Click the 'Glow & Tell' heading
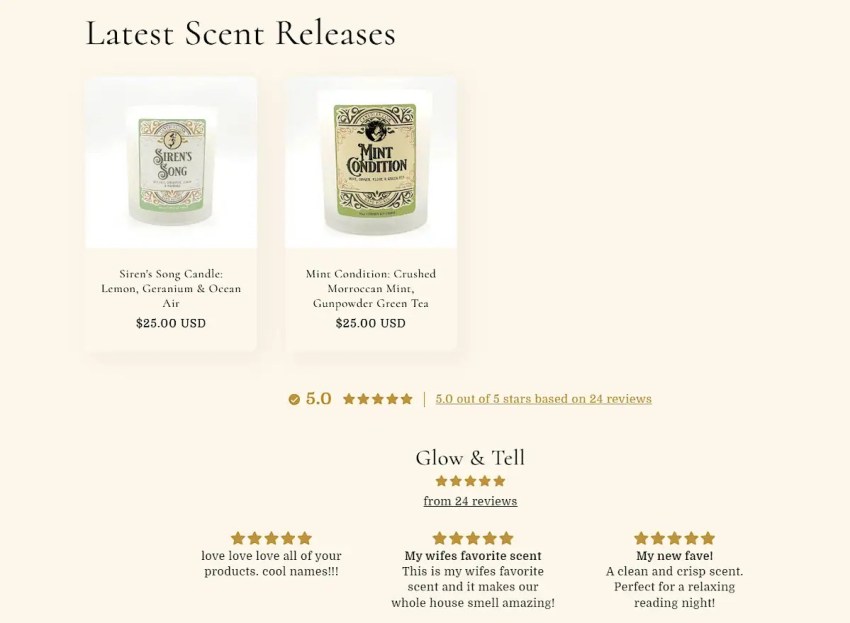The width and height of the screenshot is (850, 623). pyautogui.click(x=470, y=458)
